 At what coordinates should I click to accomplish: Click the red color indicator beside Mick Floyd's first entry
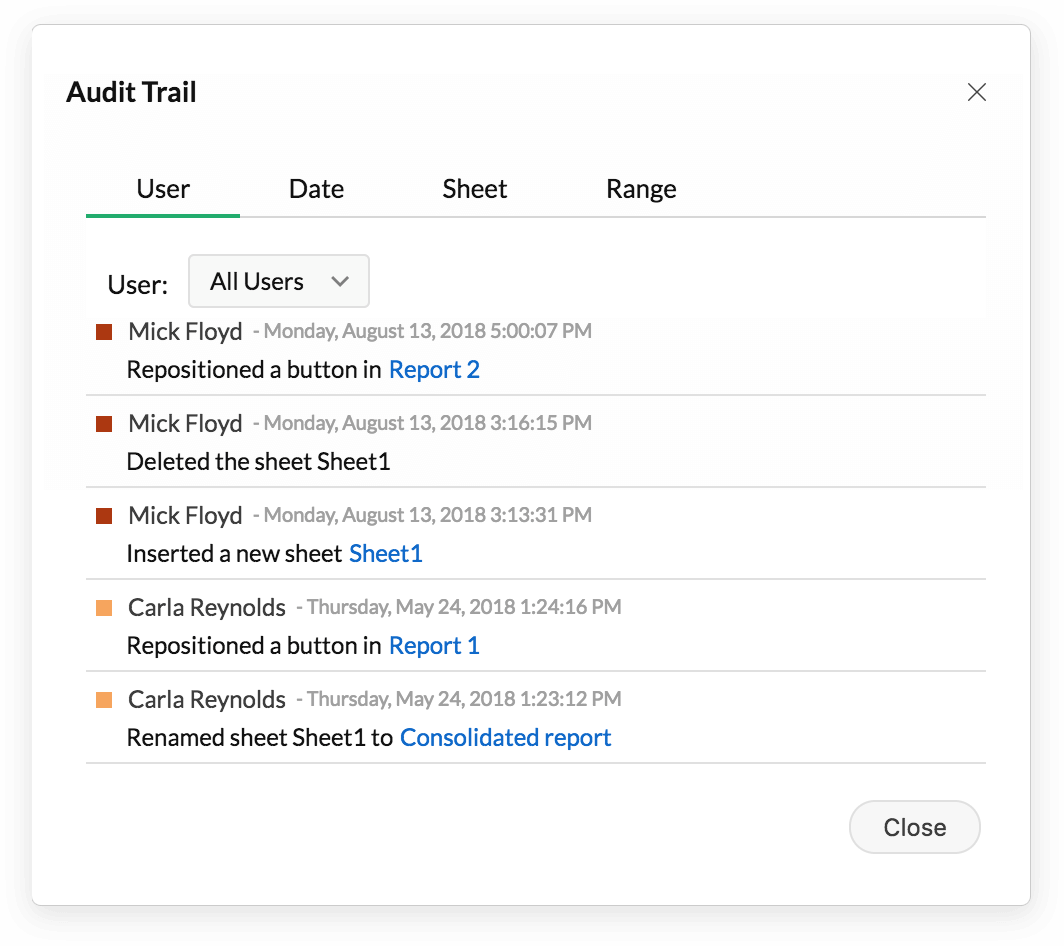click(x=104, y=330)
